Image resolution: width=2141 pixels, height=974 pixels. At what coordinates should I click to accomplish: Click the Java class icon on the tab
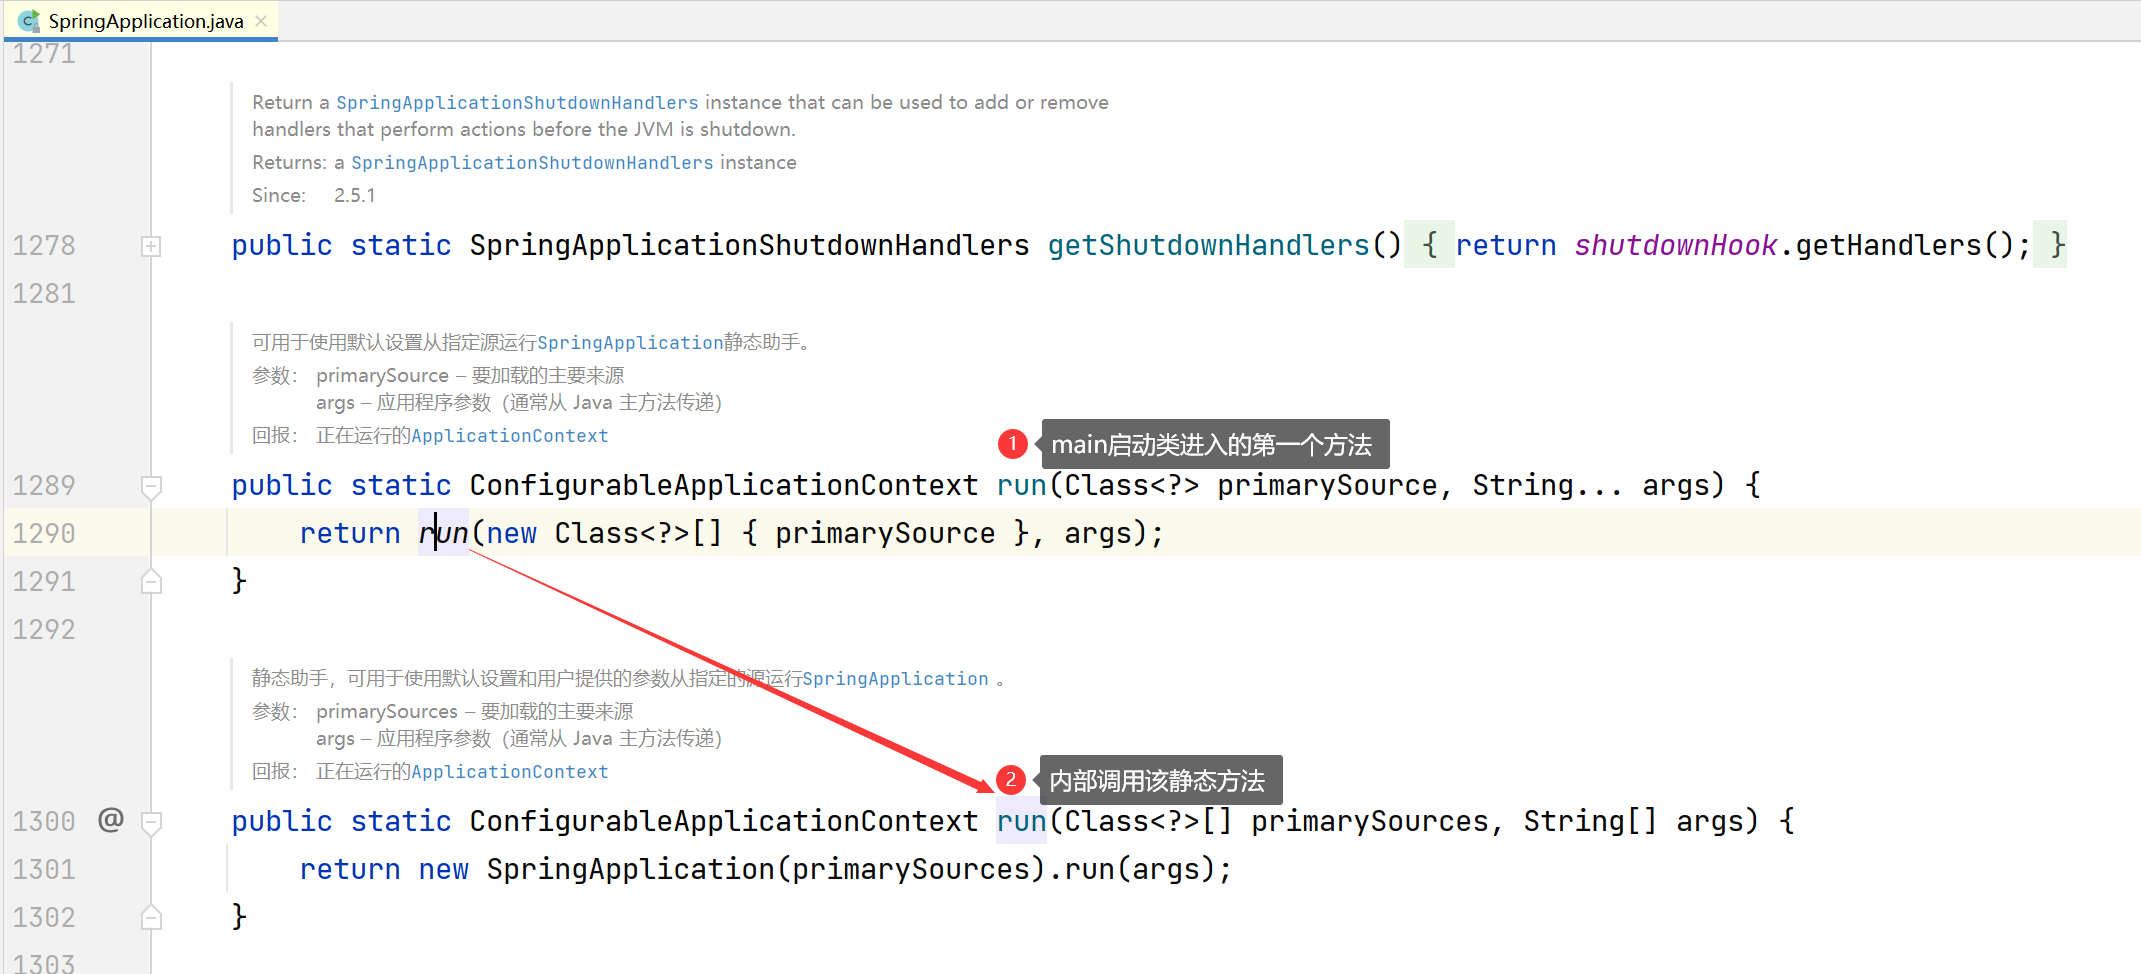29,21
